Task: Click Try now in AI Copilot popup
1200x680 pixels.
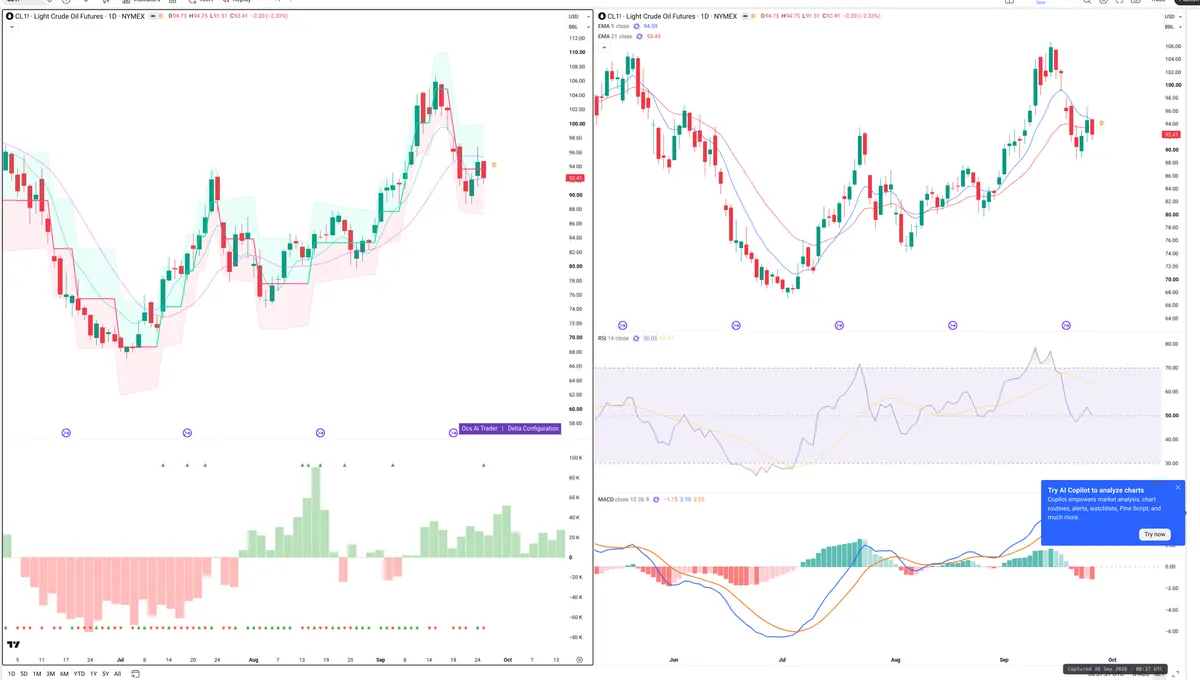Action: tap(1154, 534)
